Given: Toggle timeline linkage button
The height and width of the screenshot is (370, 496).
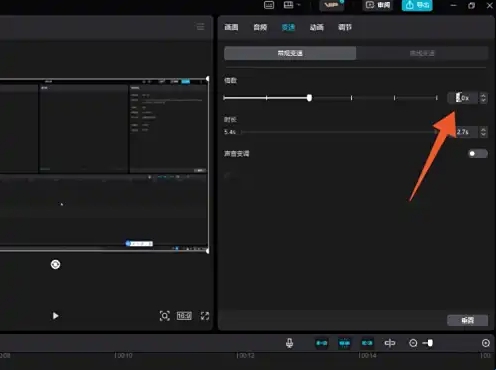Looking at the screenshot, I should (x=367, y=343).
